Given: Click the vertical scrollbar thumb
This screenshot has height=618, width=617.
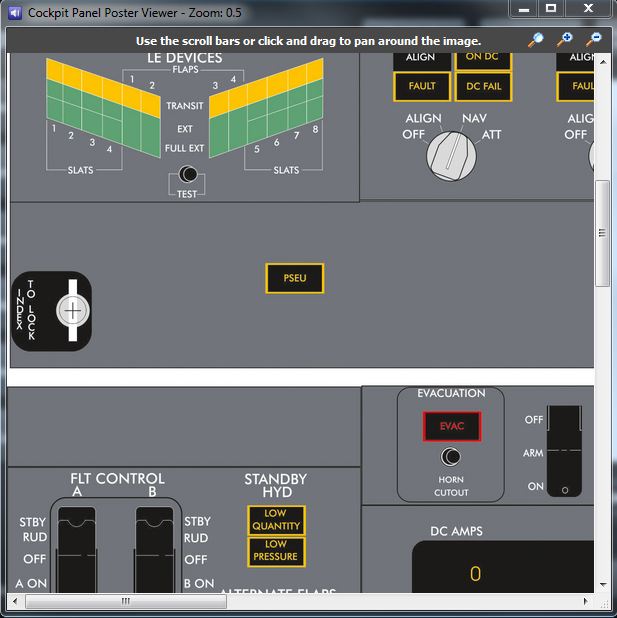Looking at the screenshot, I should point(602,233).
